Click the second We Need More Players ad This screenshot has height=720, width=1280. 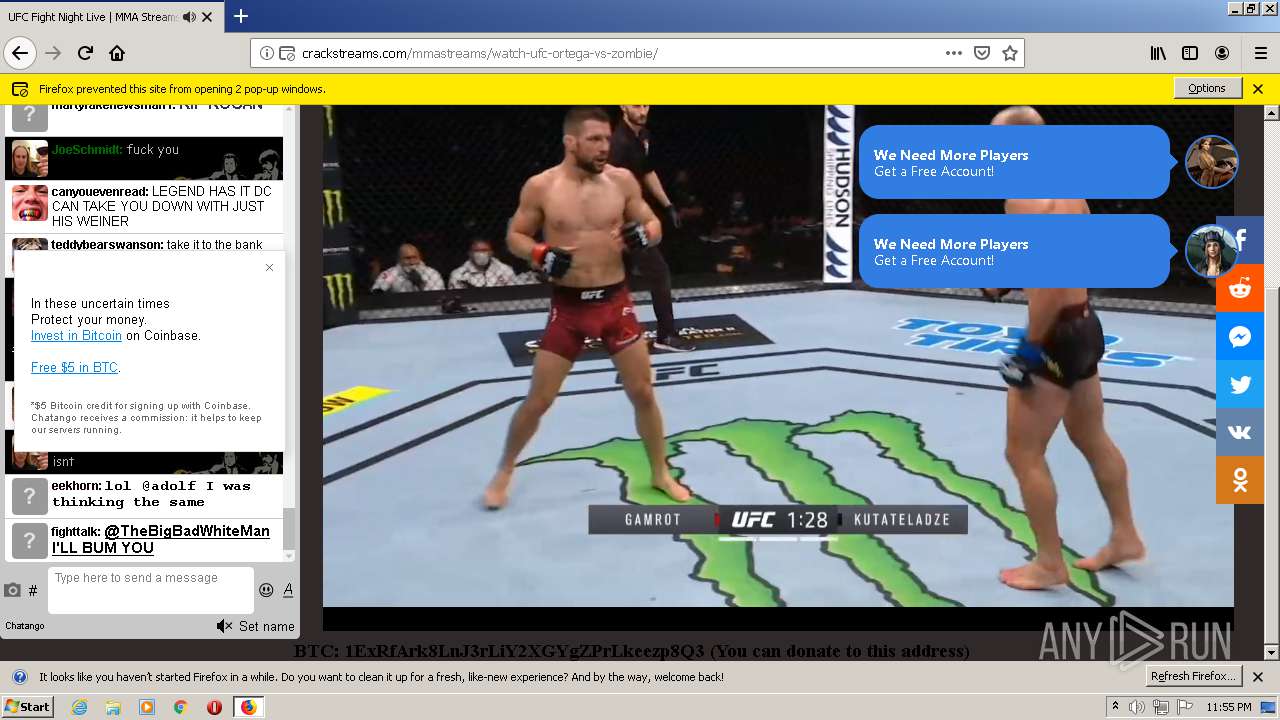tap(1014, 251)
